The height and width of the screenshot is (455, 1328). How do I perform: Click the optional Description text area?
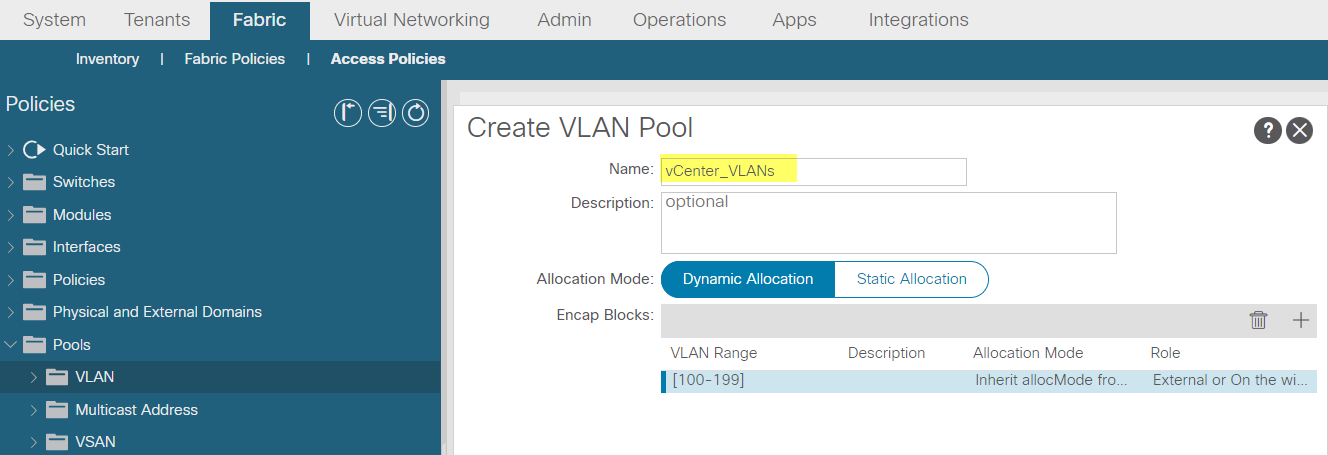point(888,223)
